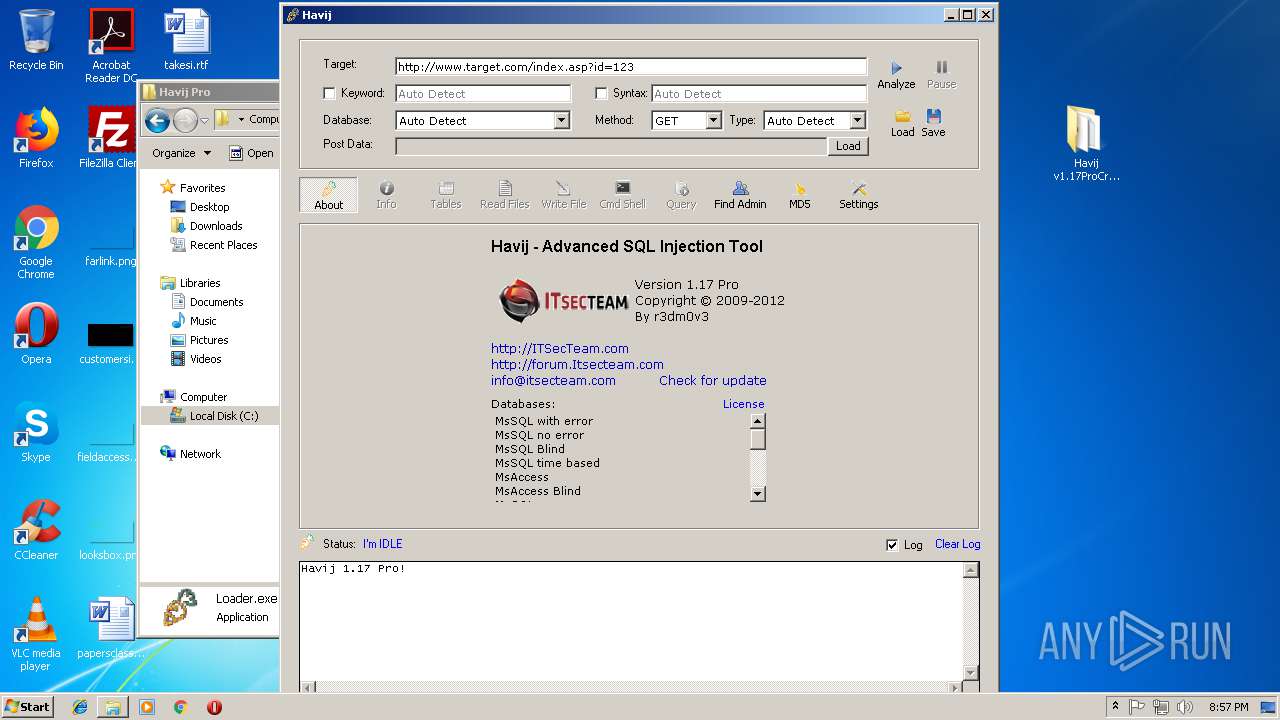Select Music library

point(203,320)
